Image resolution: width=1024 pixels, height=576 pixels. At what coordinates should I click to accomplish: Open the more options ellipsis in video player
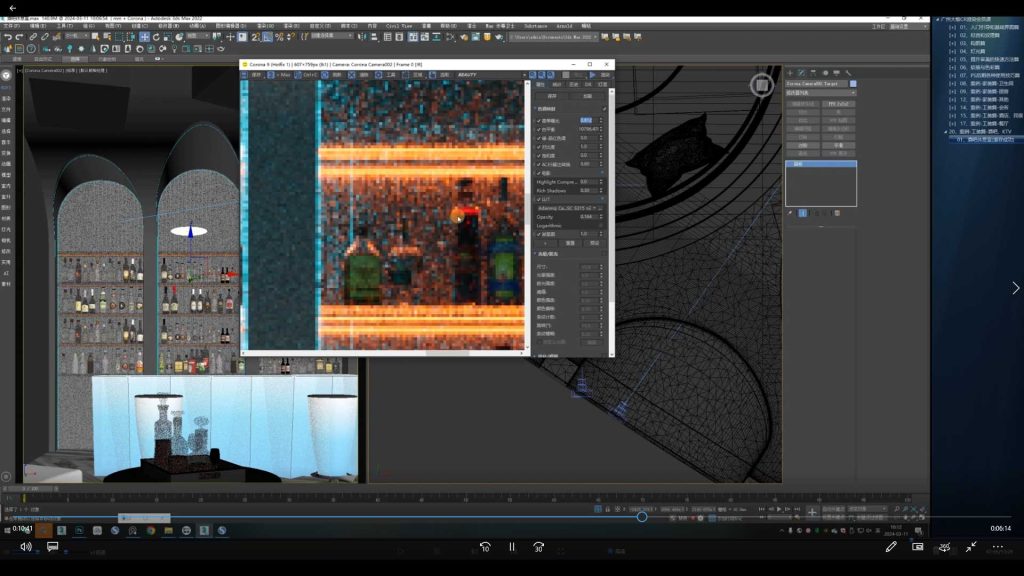coord(997,547)
